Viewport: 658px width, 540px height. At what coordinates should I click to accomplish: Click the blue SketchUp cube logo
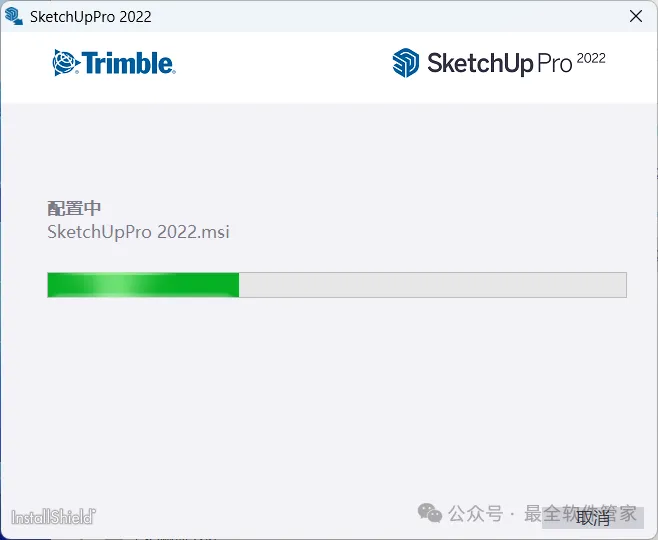[405, 63]
